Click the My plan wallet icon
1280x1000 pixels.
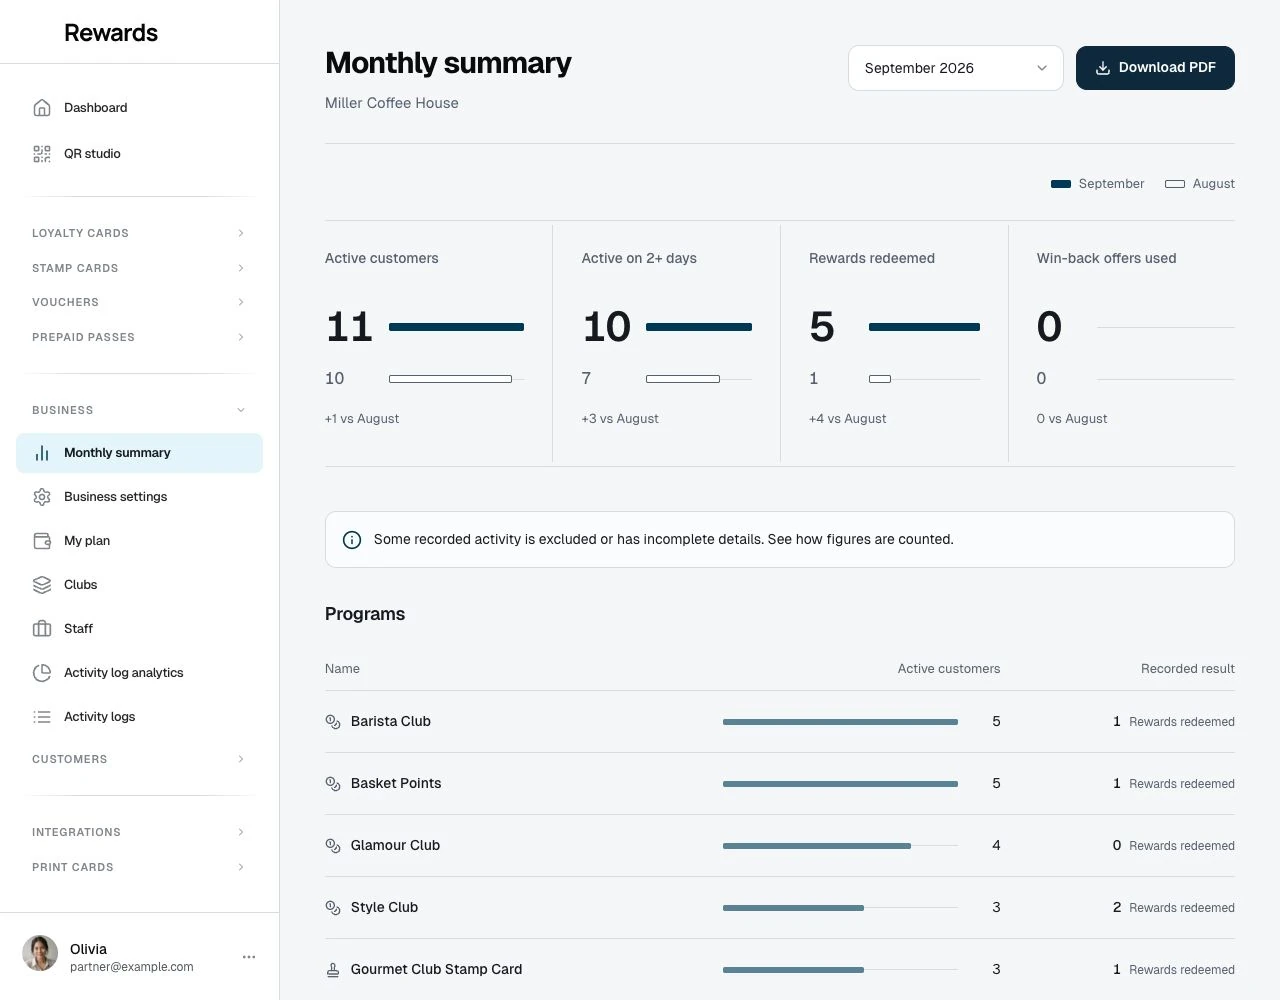42,541
